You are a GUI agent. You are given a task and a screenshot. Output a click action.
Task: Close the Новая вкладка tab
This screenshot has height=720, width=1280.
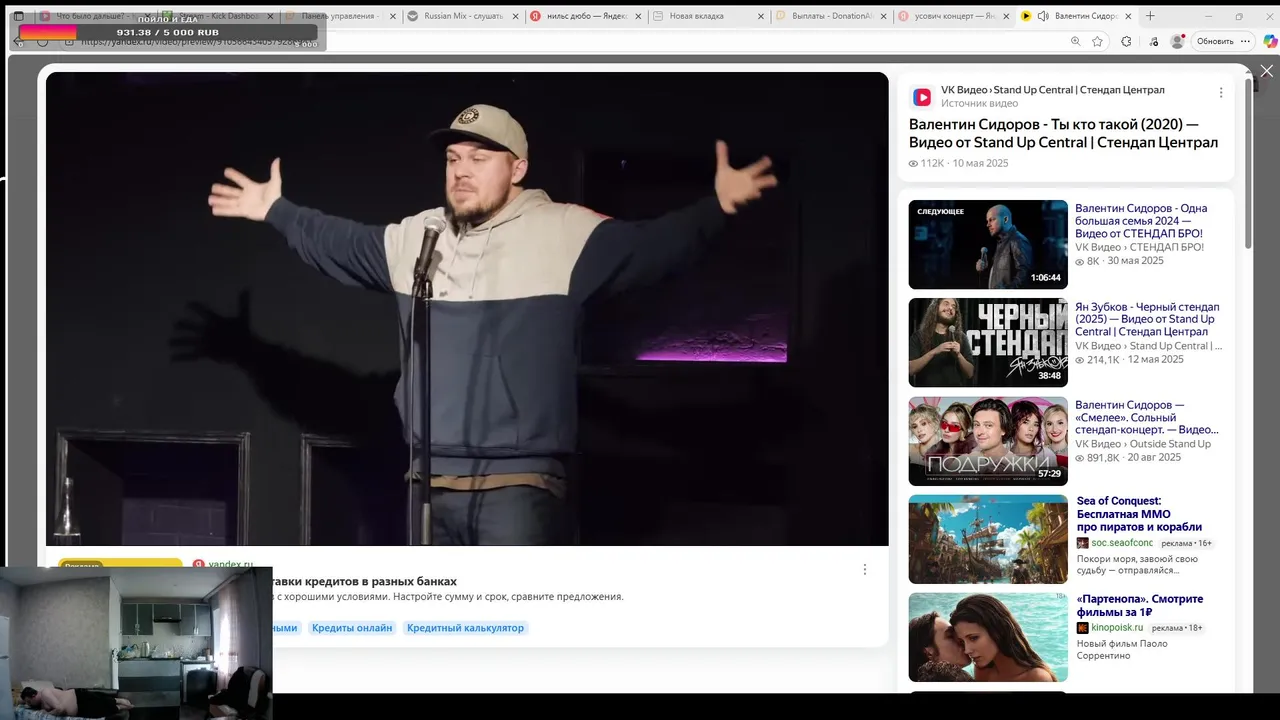click(x=761, y=16)
